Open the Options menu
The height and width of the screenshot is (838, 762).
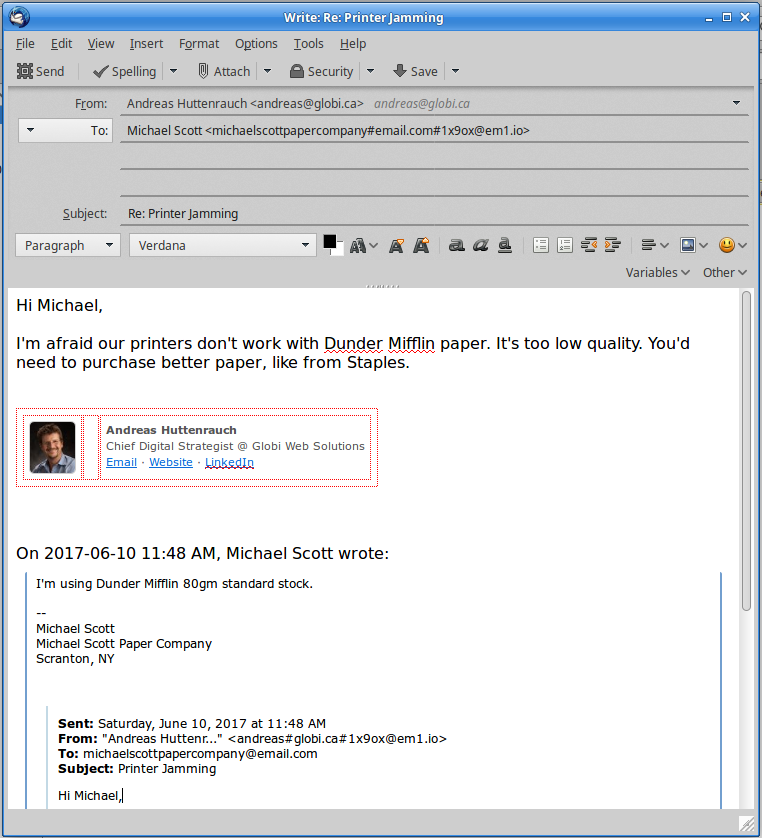(256, 44)
